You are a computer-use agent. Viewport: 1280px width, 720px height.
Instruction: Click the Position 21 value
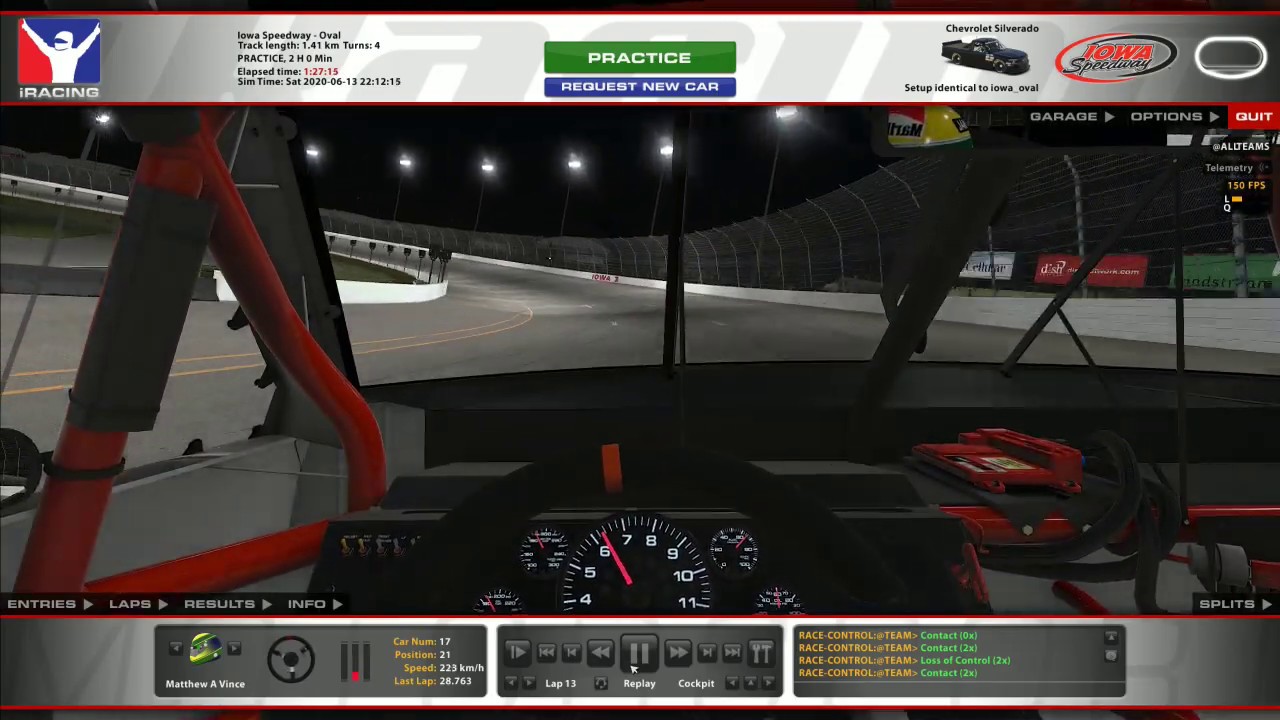pos(444,655)
